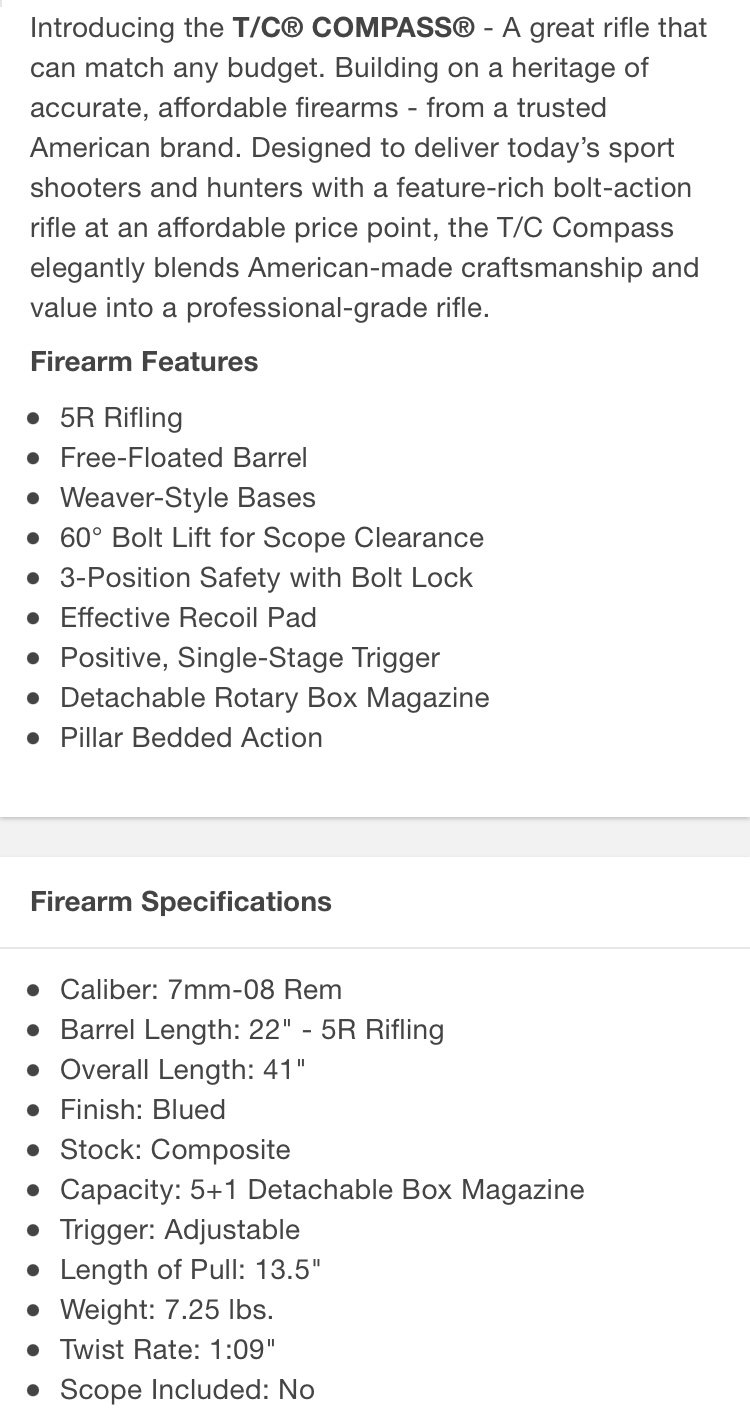Click the Stock: Composite line
Viewport: 750px width, 1412px height.
[x=175, y=1150]
